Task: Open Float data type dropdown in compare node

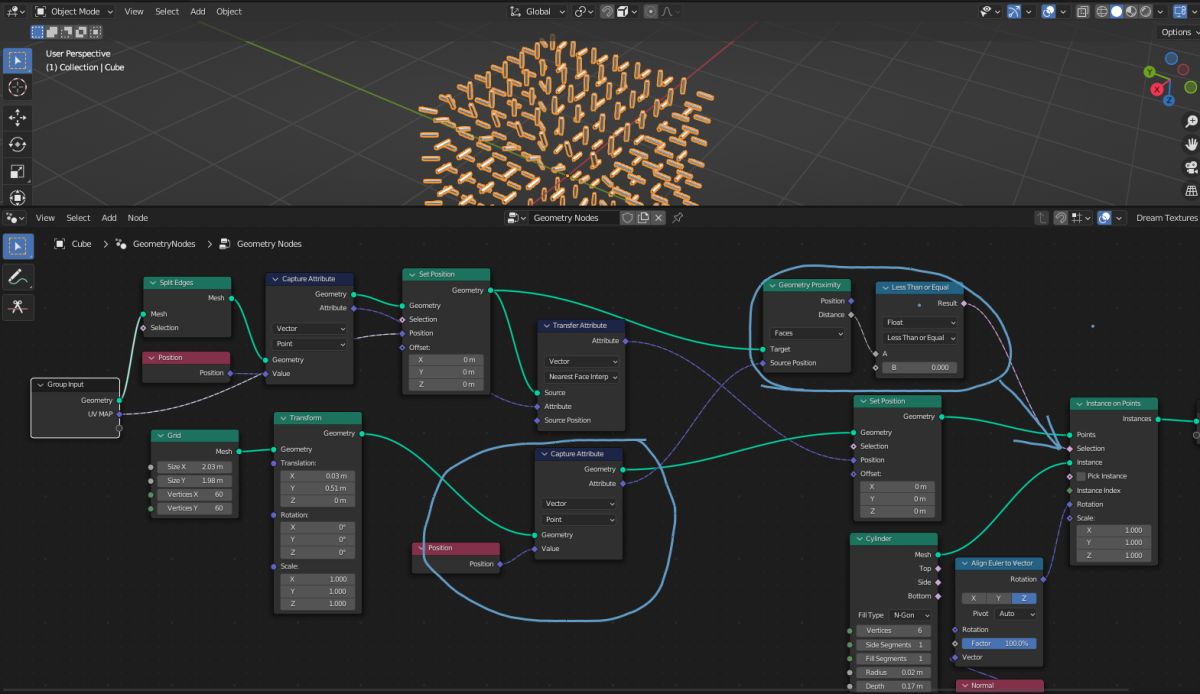Action: pyautogui.click(x=920, y=322)
